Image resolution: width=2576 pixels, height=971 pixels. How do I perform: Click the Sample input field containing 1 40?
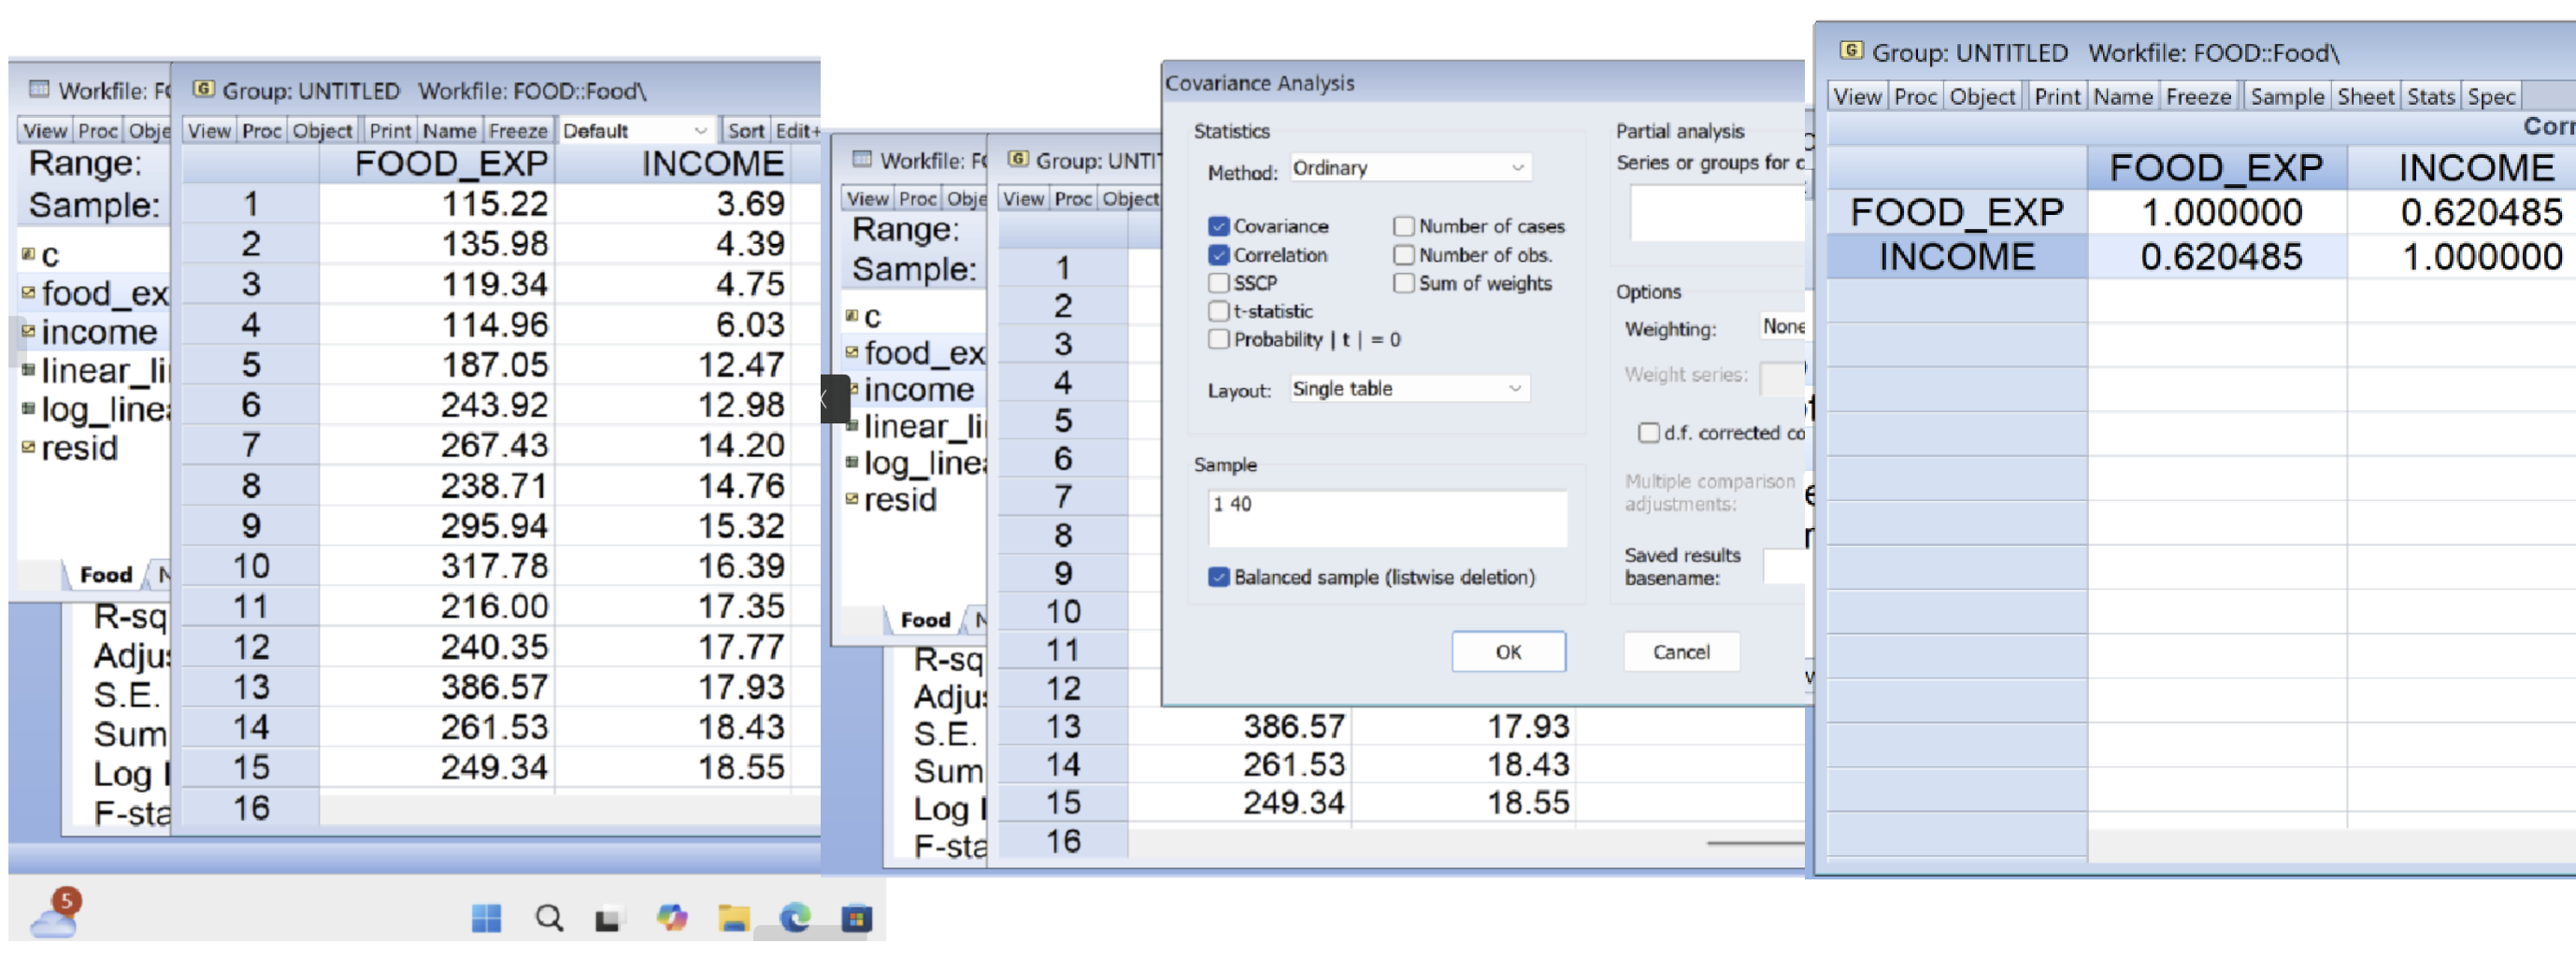click(1386, 517)
